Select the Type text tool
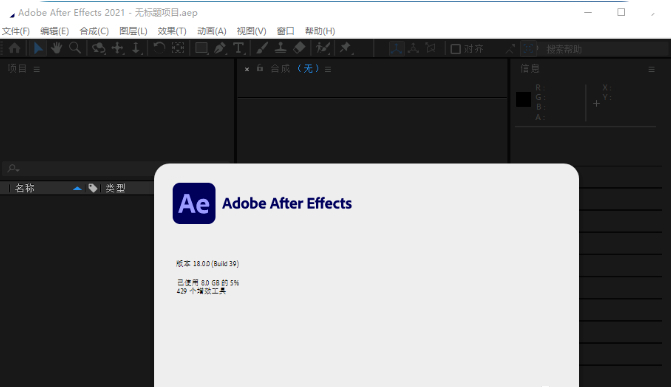The width and height of the screenshot is (671, 387). pos(239,48)
